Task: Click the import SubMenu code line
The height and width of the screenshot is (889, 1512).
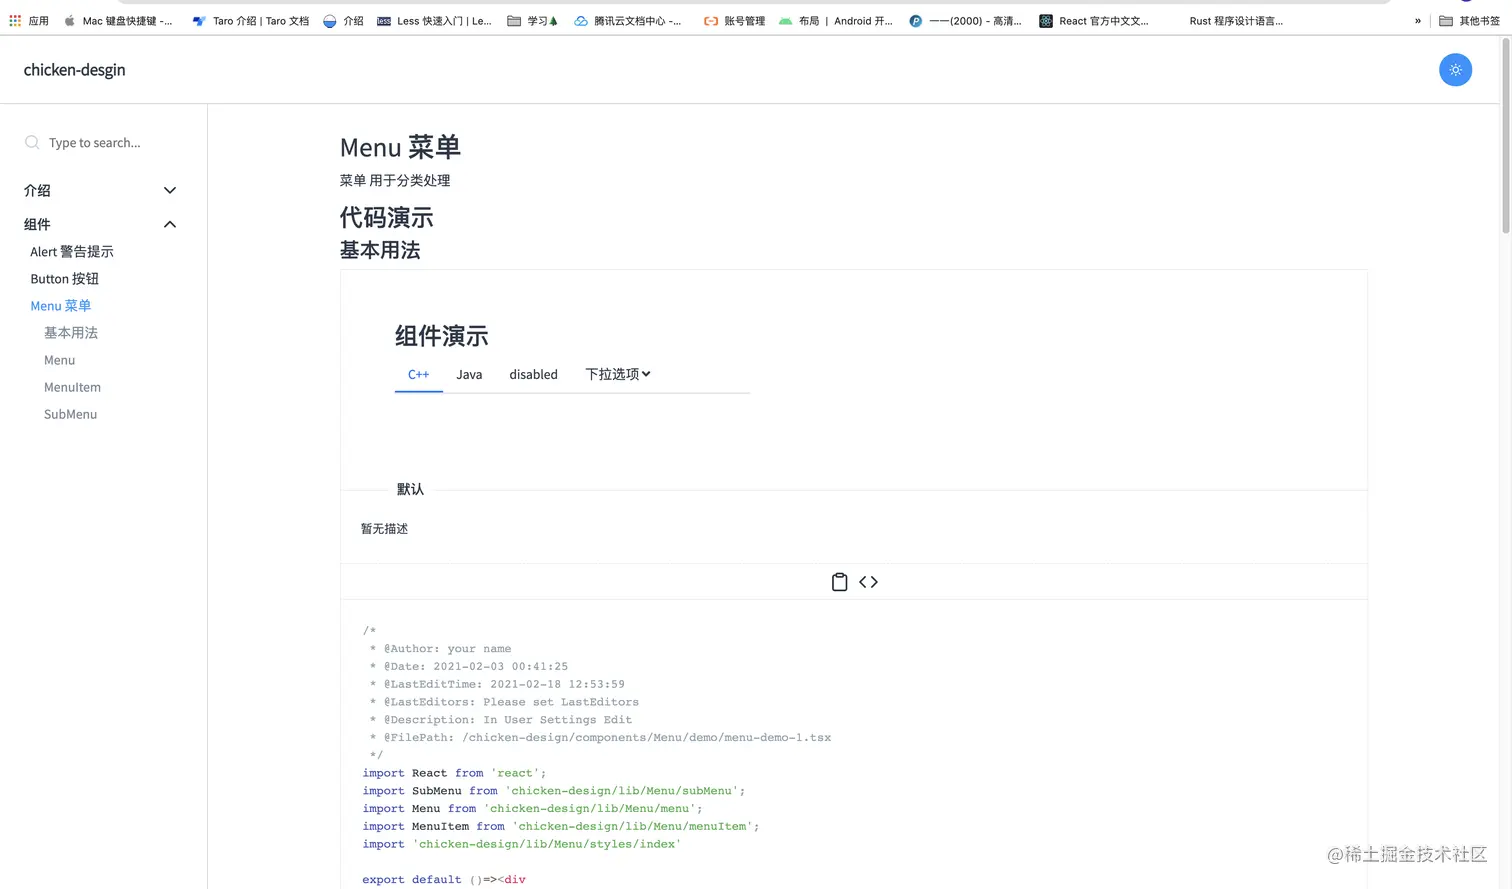Action: click(553, 791)
